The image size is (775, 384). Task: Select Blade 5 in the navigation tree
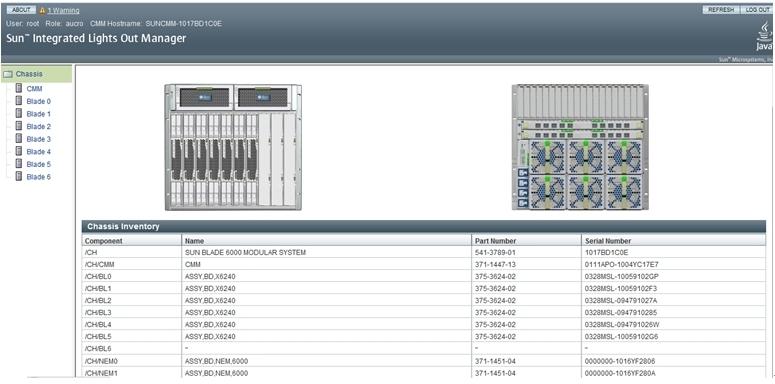coord(39,164)
